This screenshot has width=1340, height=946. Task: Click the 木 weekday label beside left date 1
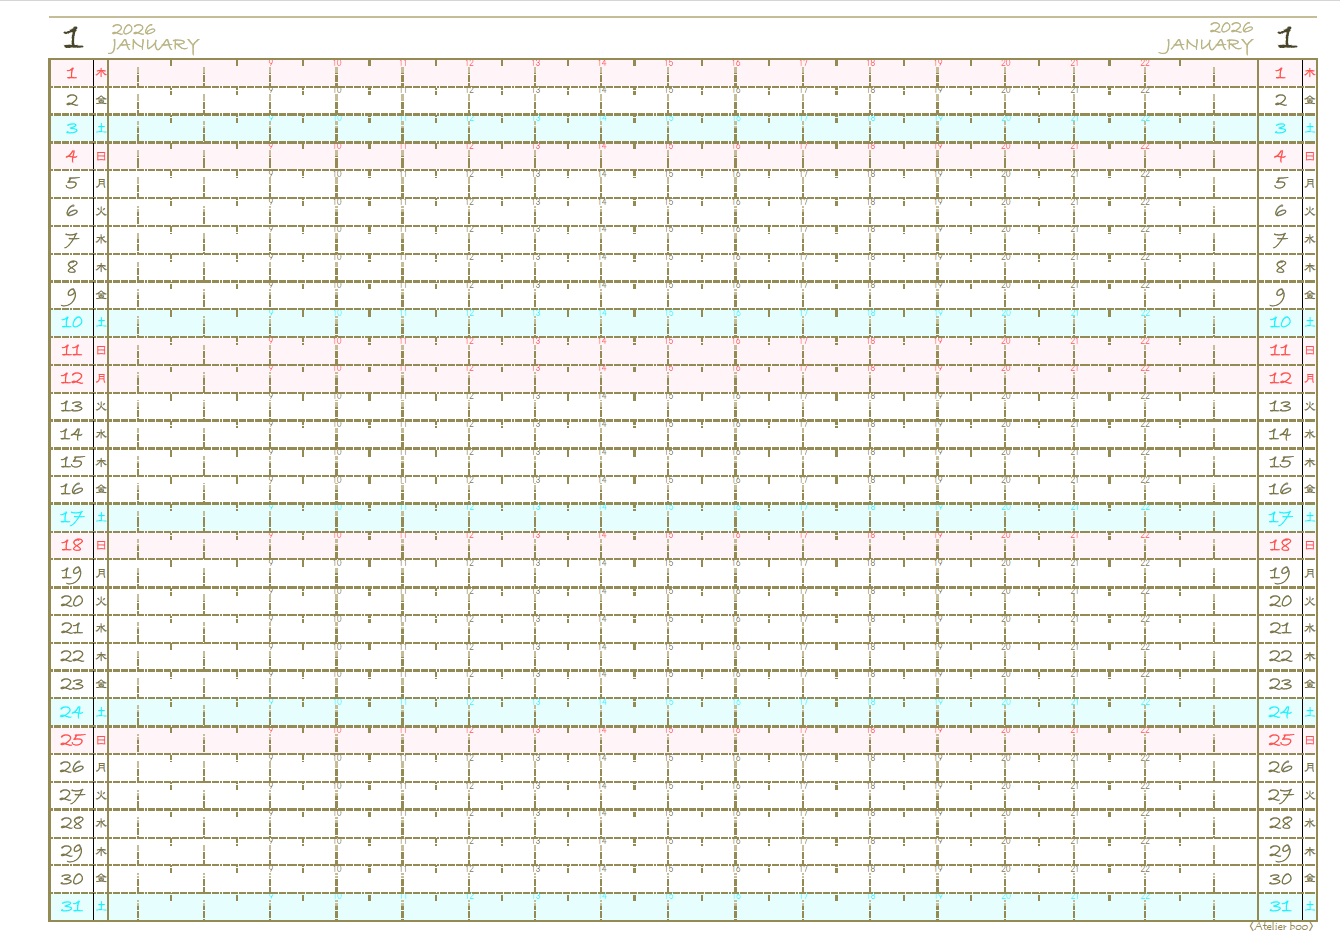tap(101, 73)
